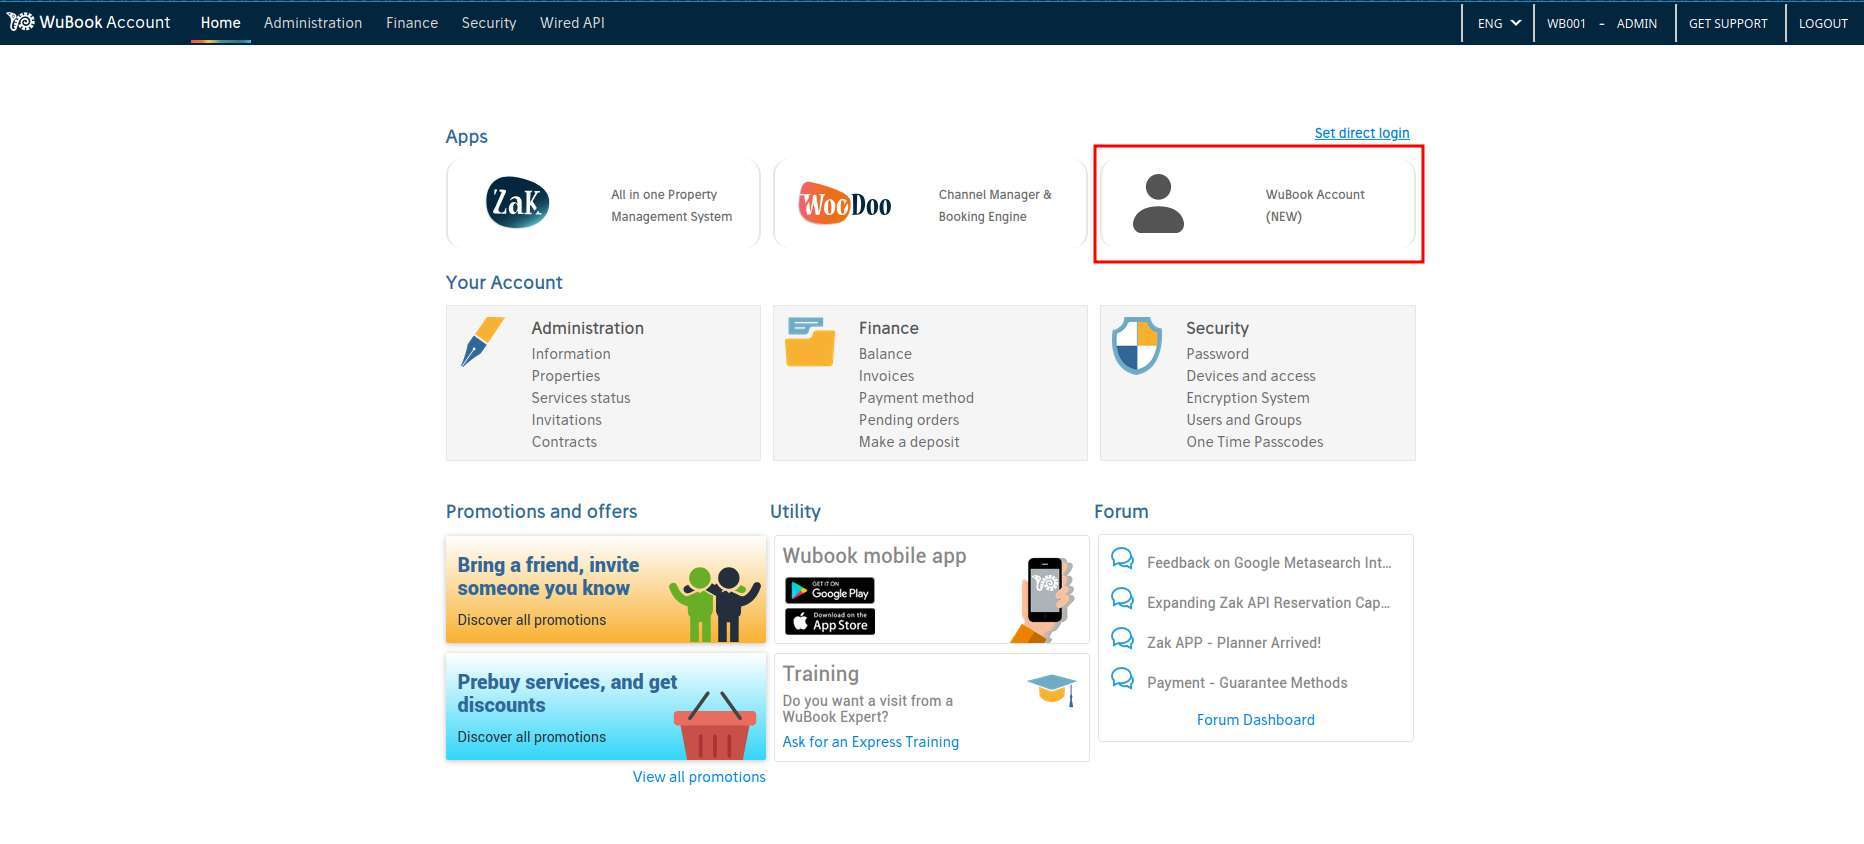Open Password under Security
This screenshot has width=1864, height=844.
click(x=1217, y=354)
